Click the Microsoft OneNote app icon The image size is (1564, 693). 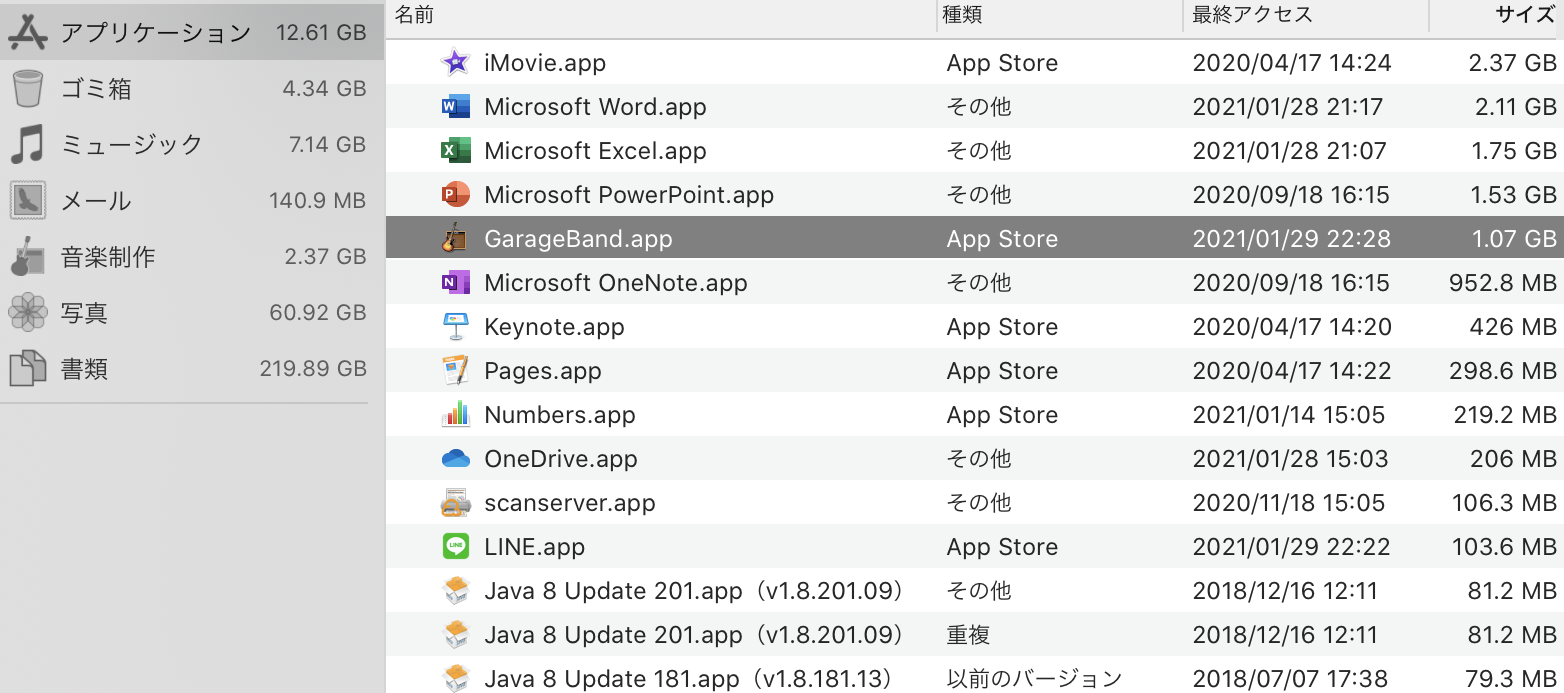tap(455, 283)
